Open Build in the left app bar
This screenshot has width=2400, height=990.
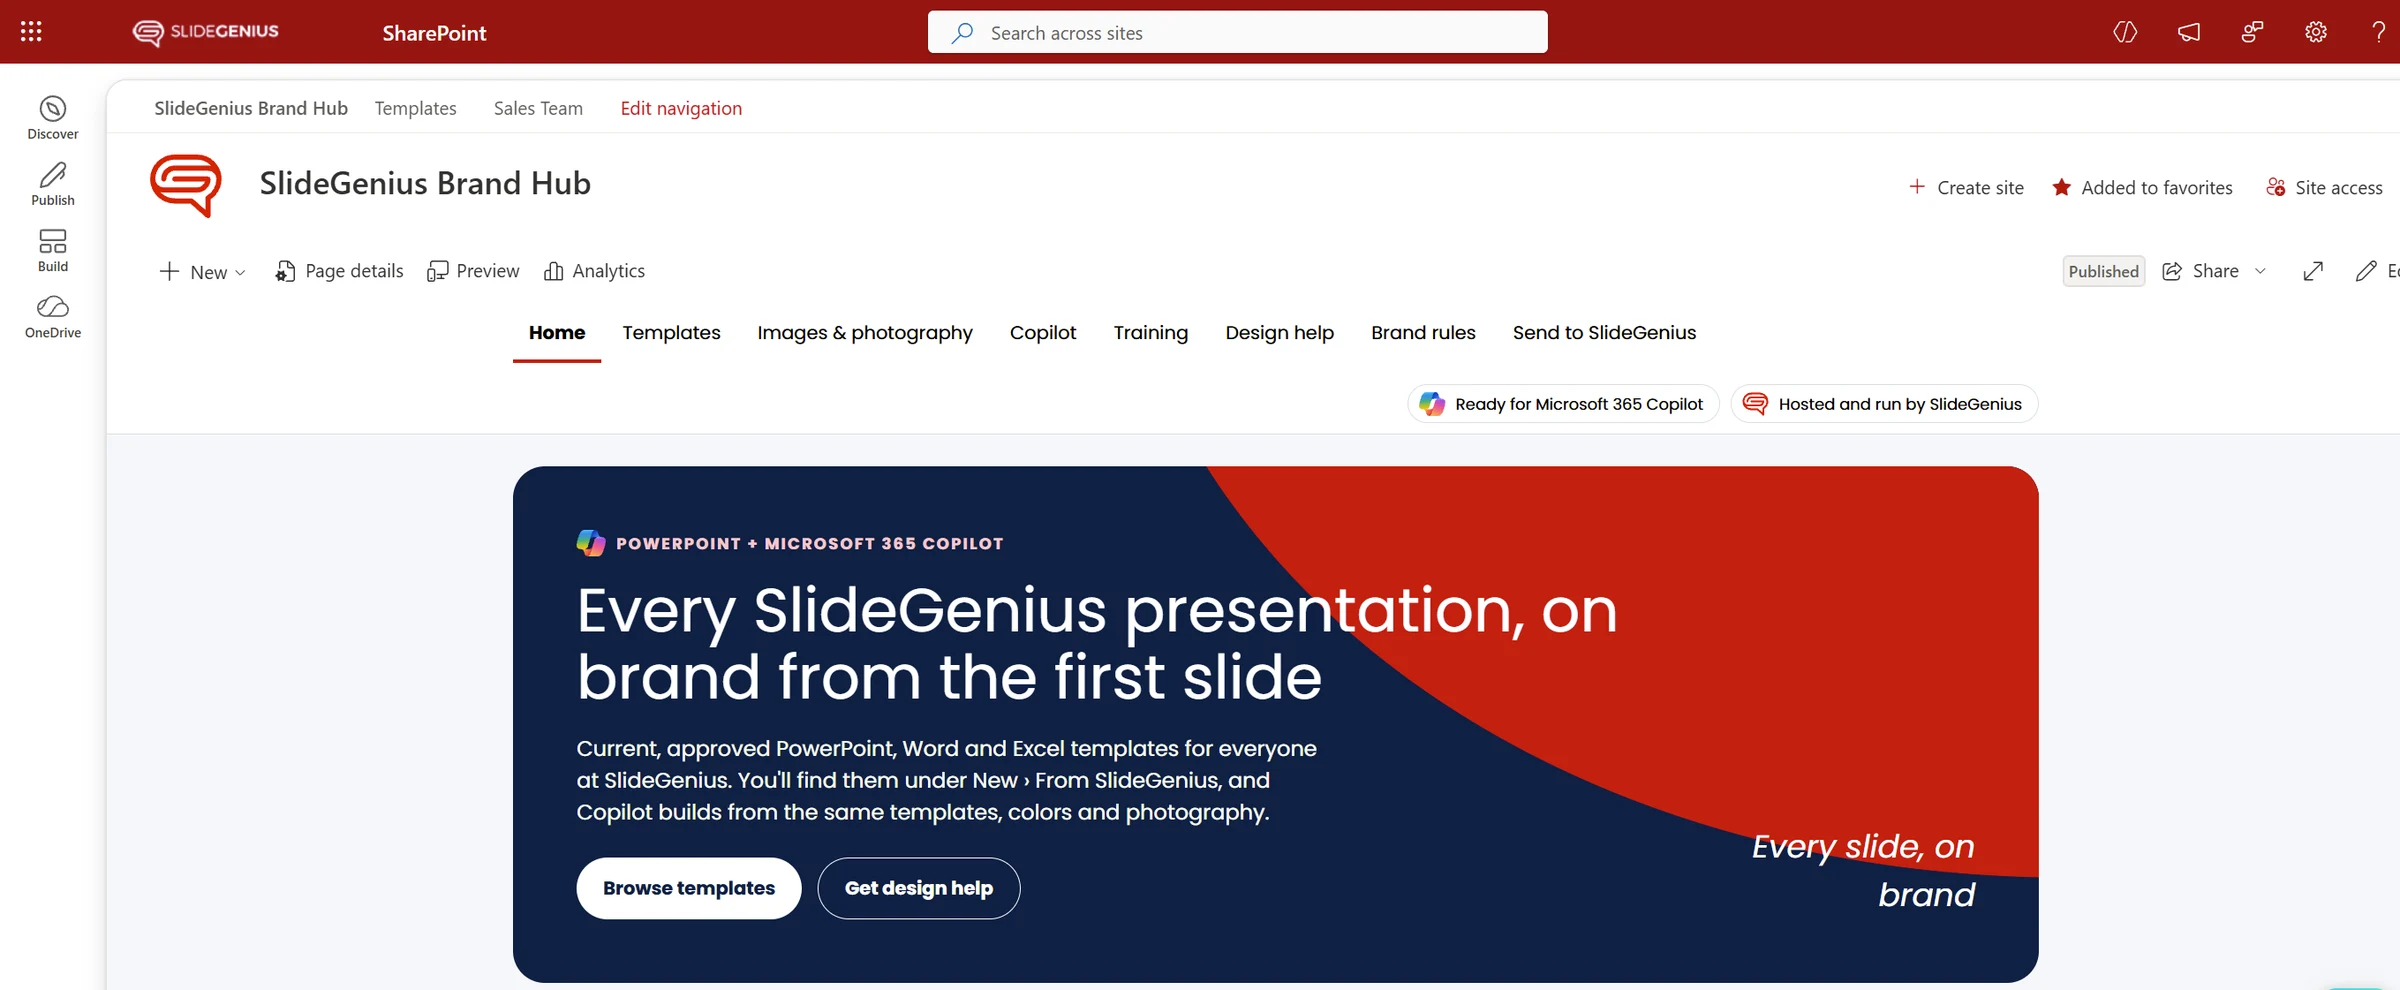[53, 250]
